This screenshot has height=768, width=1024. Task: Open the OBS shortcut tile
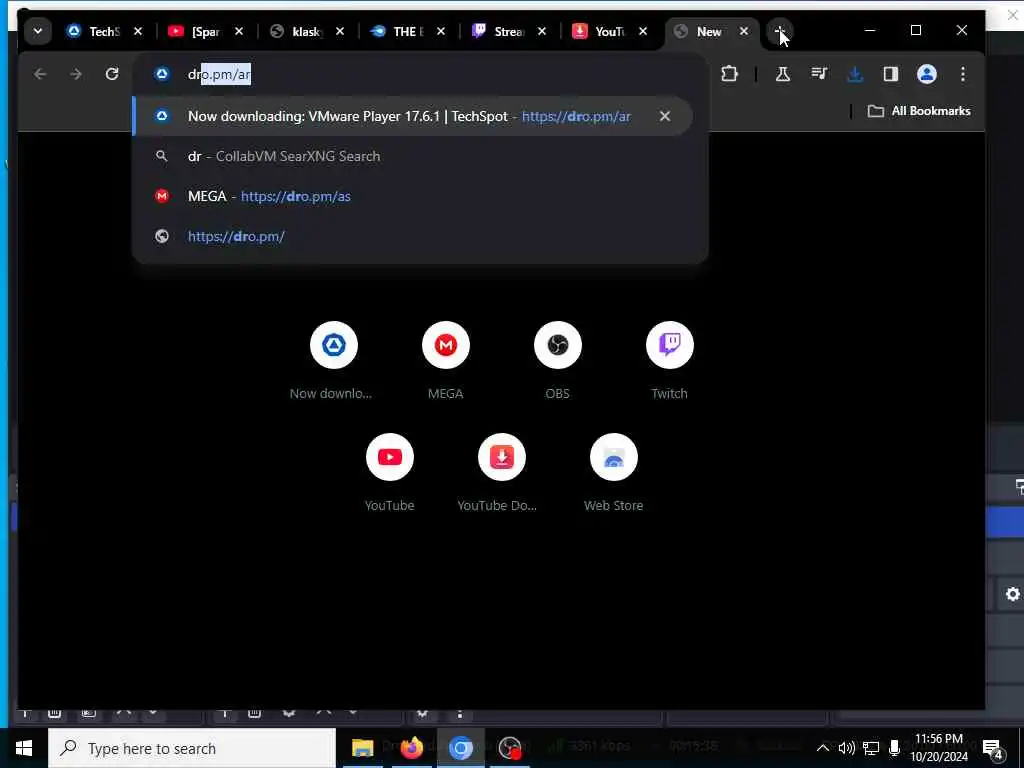(x=558, y=359)
